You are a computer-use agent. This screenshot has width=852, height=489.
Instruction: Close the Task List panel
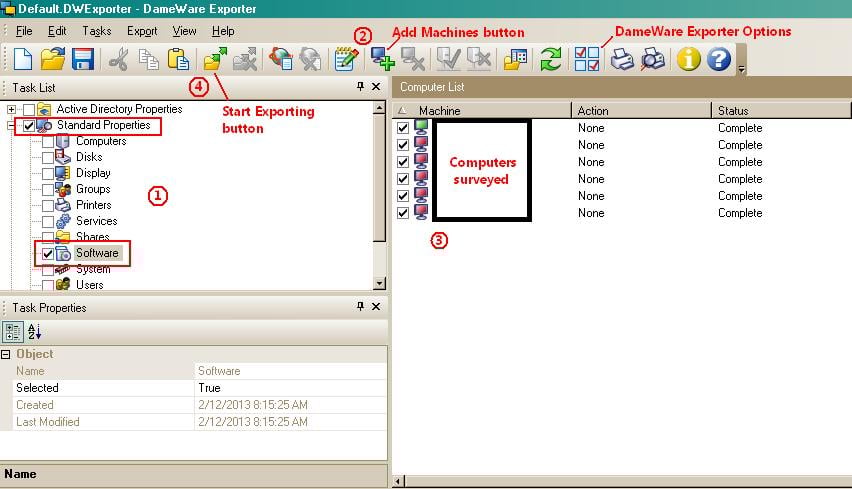coord(376,86)
